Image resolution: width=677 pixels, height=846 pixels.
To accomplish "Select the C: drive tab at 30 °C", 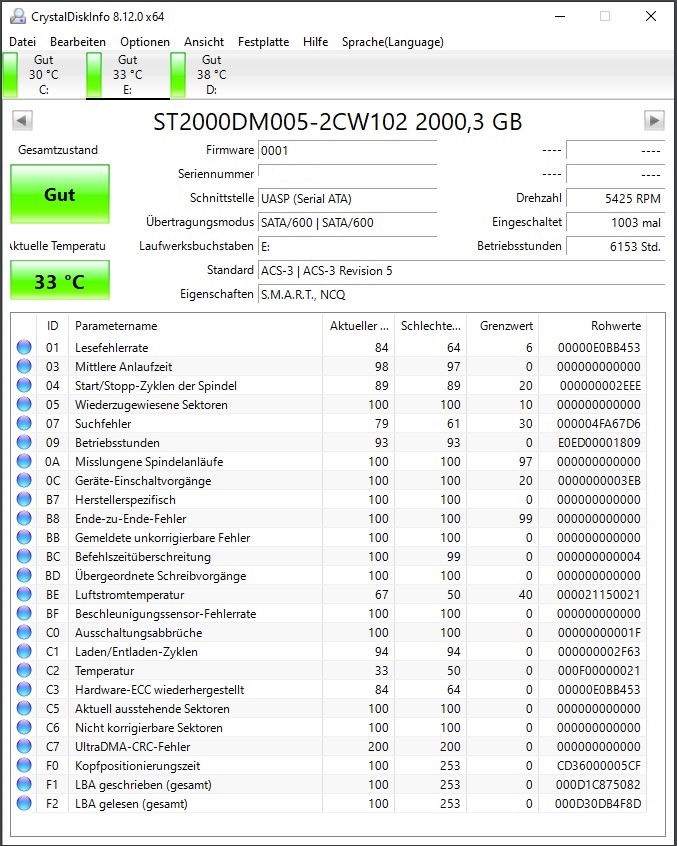I will pos(44,75).
